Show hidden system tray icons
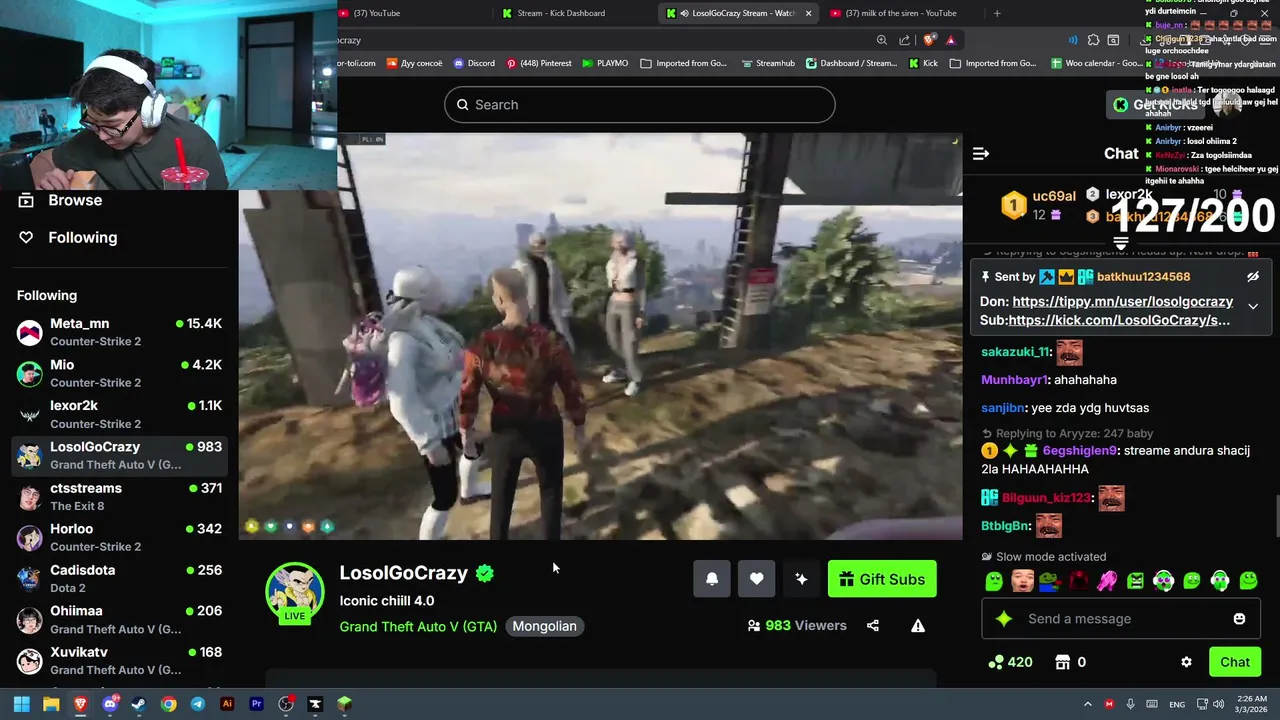This screenshot has width=1280, height=720. pyautogui.click(x=1087, y=704)
